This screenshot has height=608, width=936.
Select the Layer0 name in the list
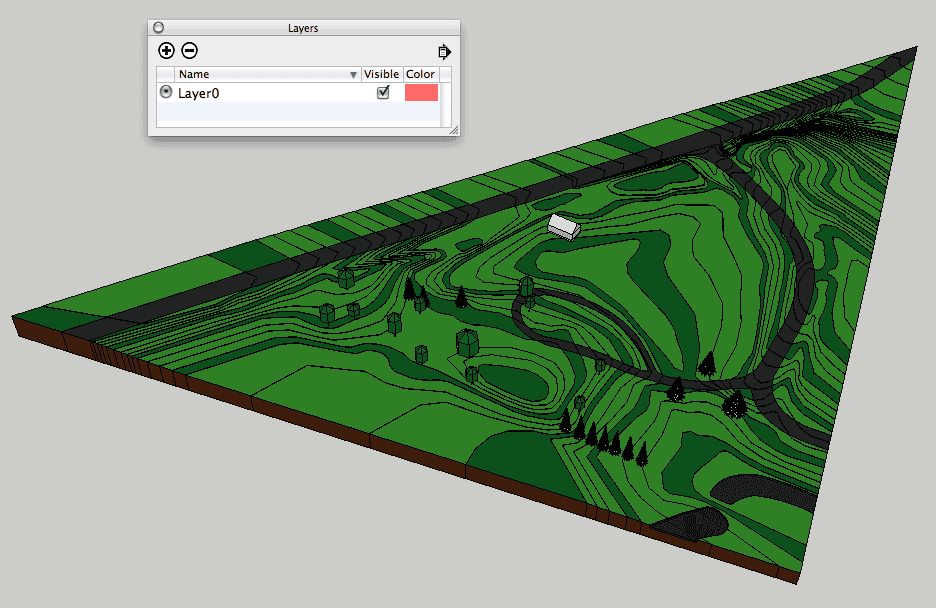pos(198,93)
